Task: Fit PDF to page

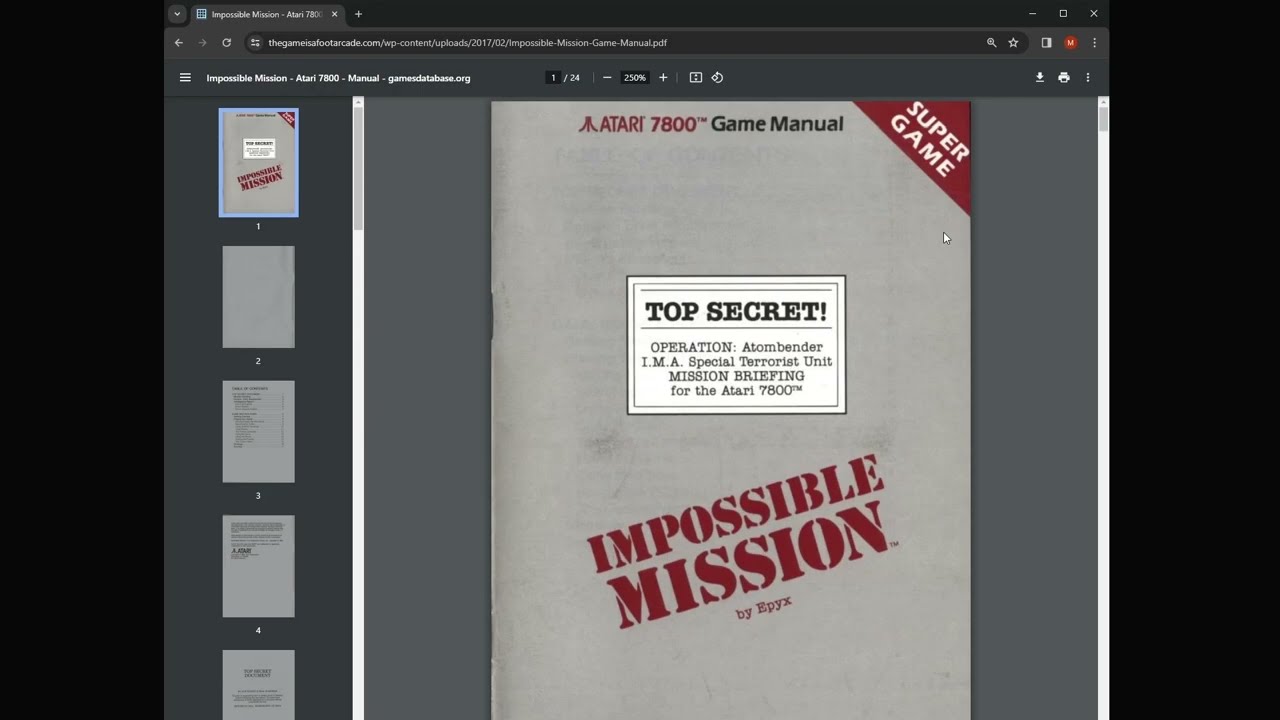Action: [x=696, y=77]
